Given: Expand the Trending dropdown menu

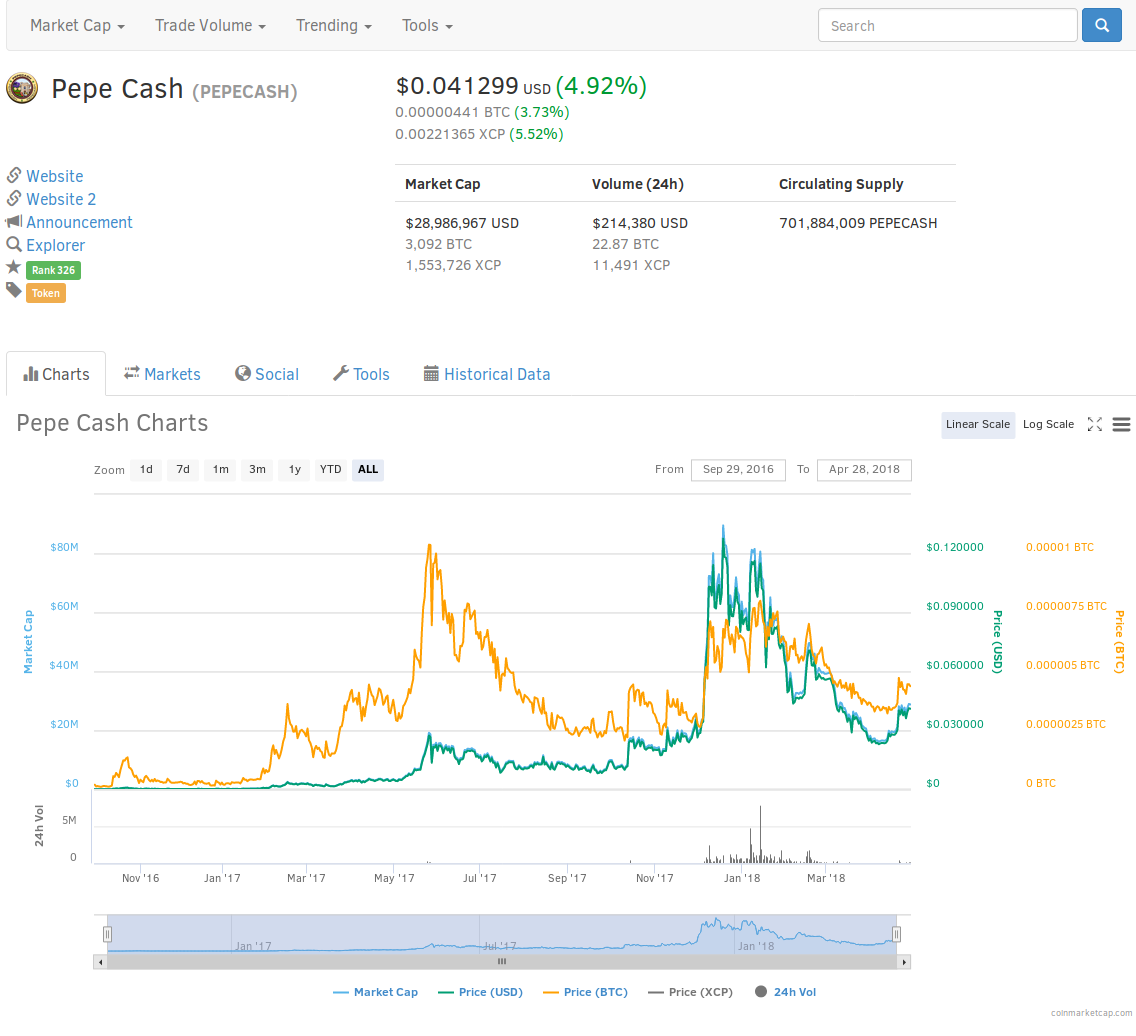Looking at the screenshot, I should (x=334, y=25).
